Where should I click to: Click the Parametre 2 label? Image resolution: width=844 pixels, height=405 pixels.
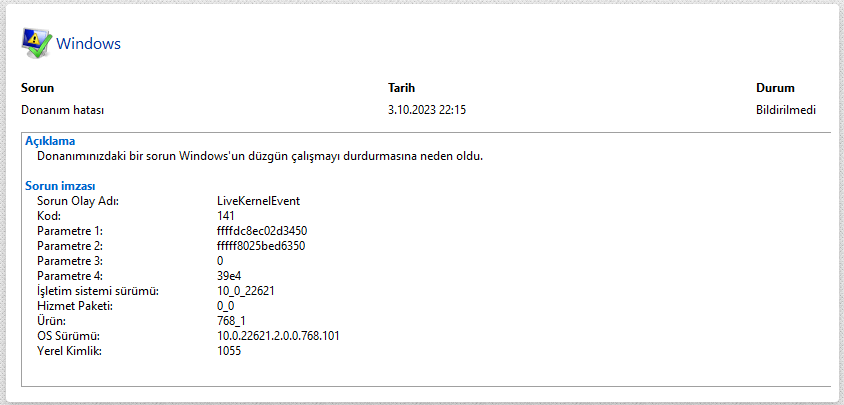pos(70,246)
